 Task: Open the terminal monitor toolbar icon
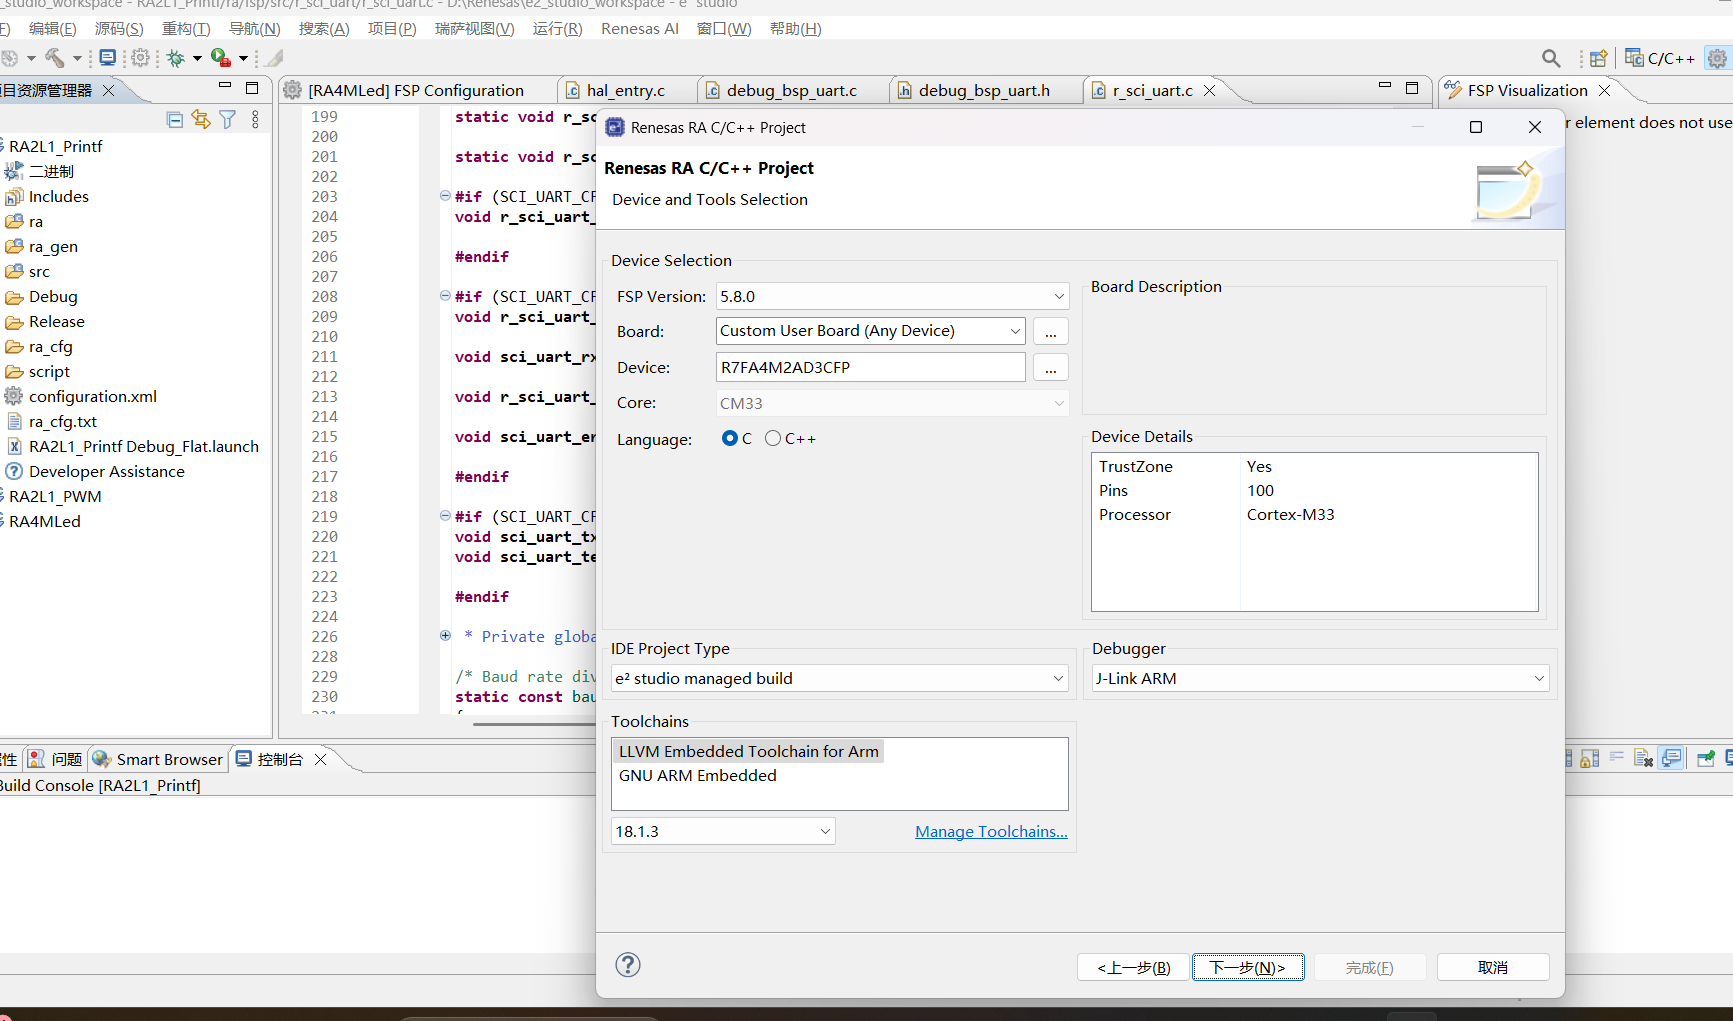108,58
